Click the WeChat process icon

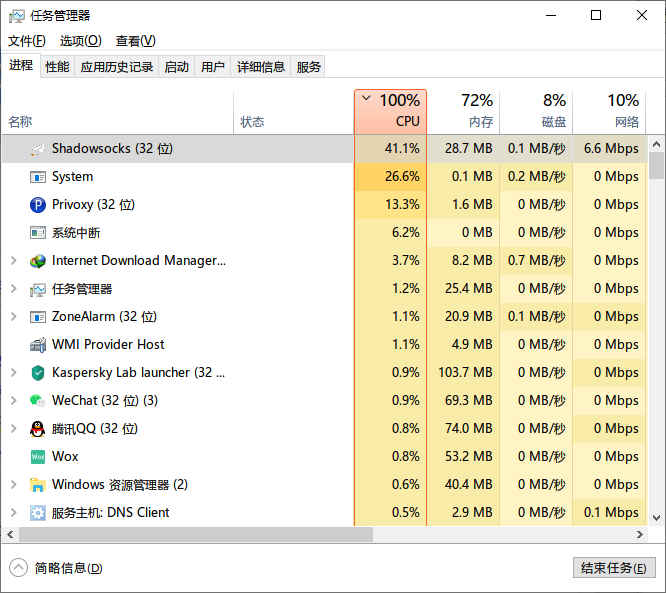[38, 401]
